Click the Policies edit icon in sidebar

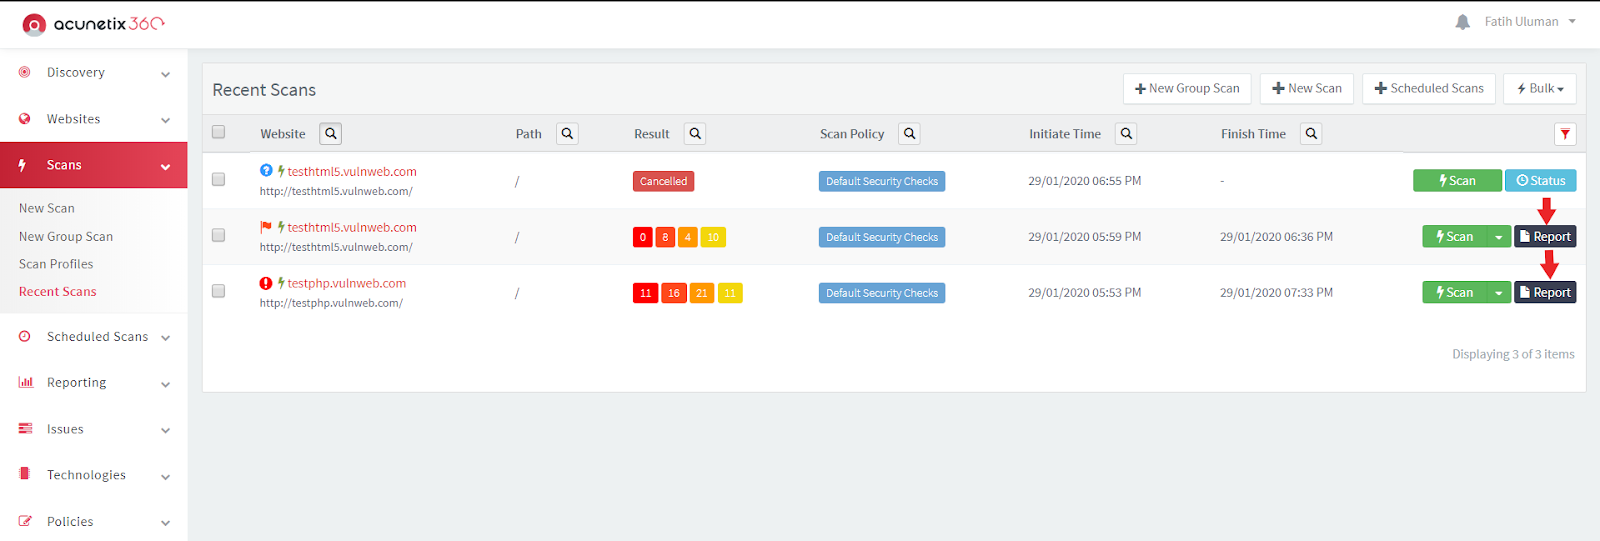26,521
